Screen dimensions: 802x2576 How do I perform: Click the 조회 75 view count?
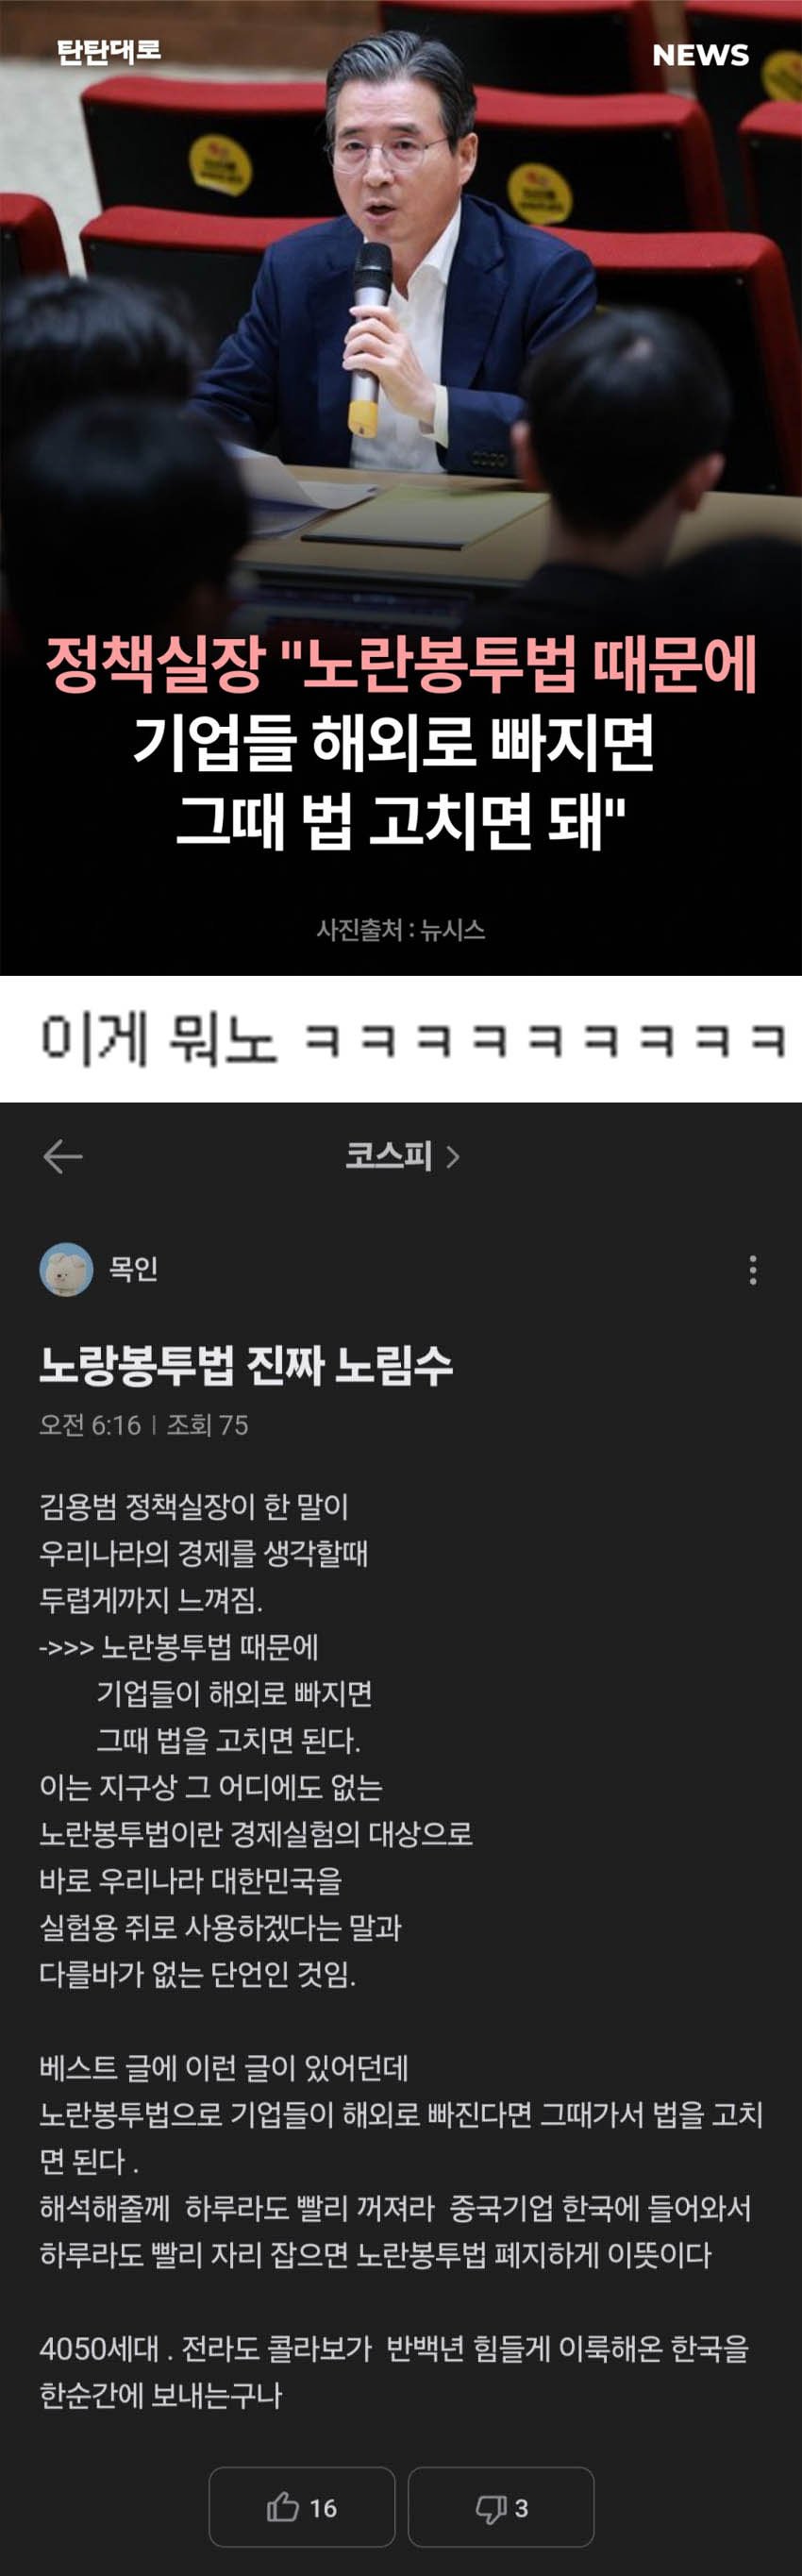point(207,1425)
